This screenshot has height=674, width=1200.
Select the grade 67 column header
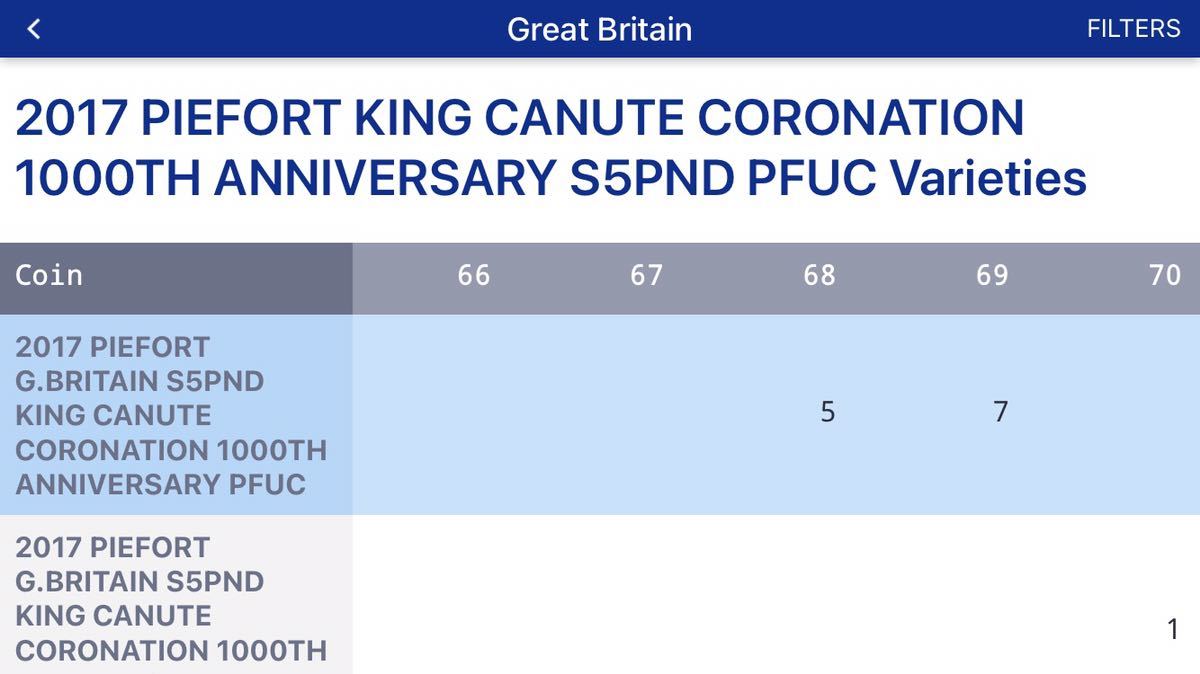(x=646, y=276)
